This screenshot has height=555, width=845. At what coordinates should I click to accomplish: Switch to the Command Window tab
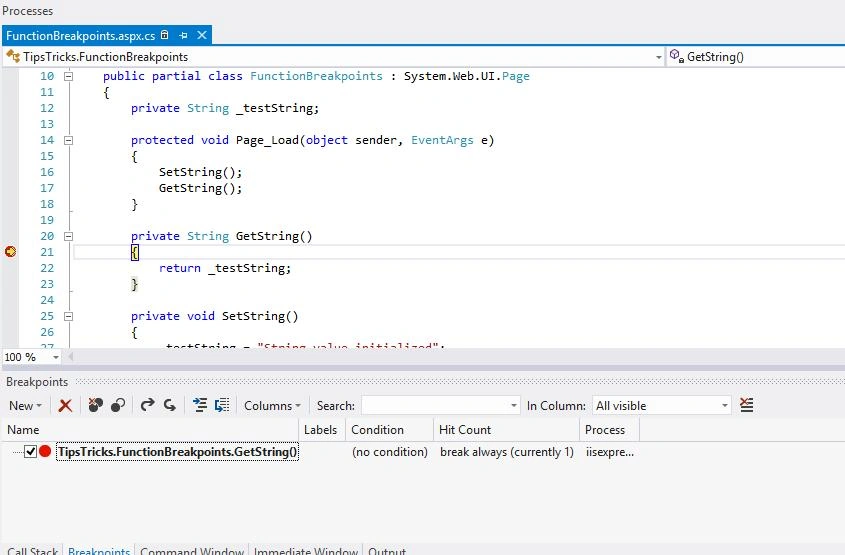[192, 551]
